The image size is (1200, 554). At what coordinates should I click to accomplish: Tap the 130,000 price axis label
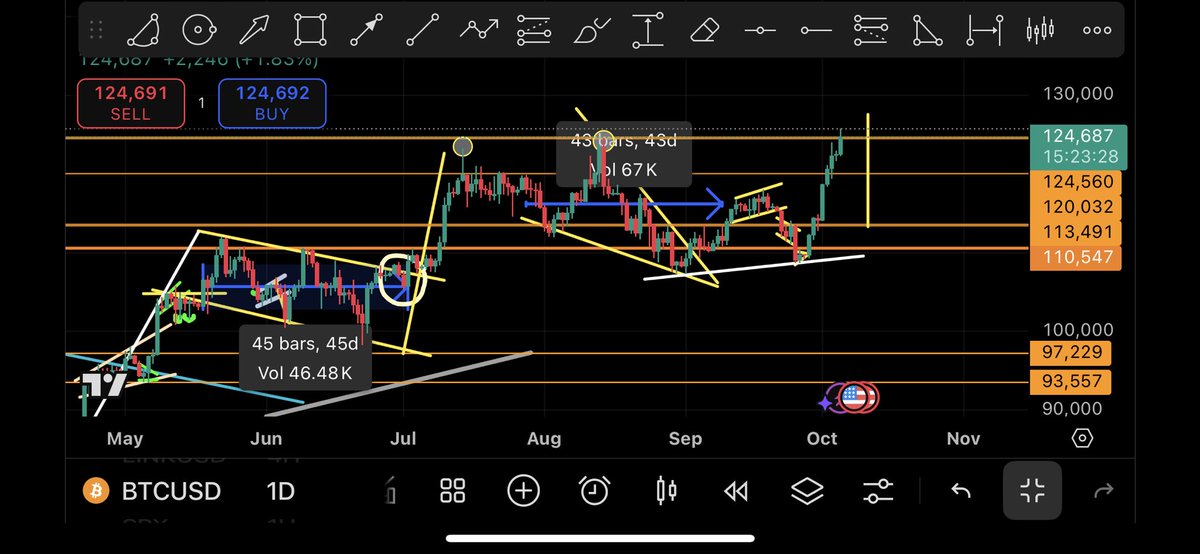tap(1079, 94)
